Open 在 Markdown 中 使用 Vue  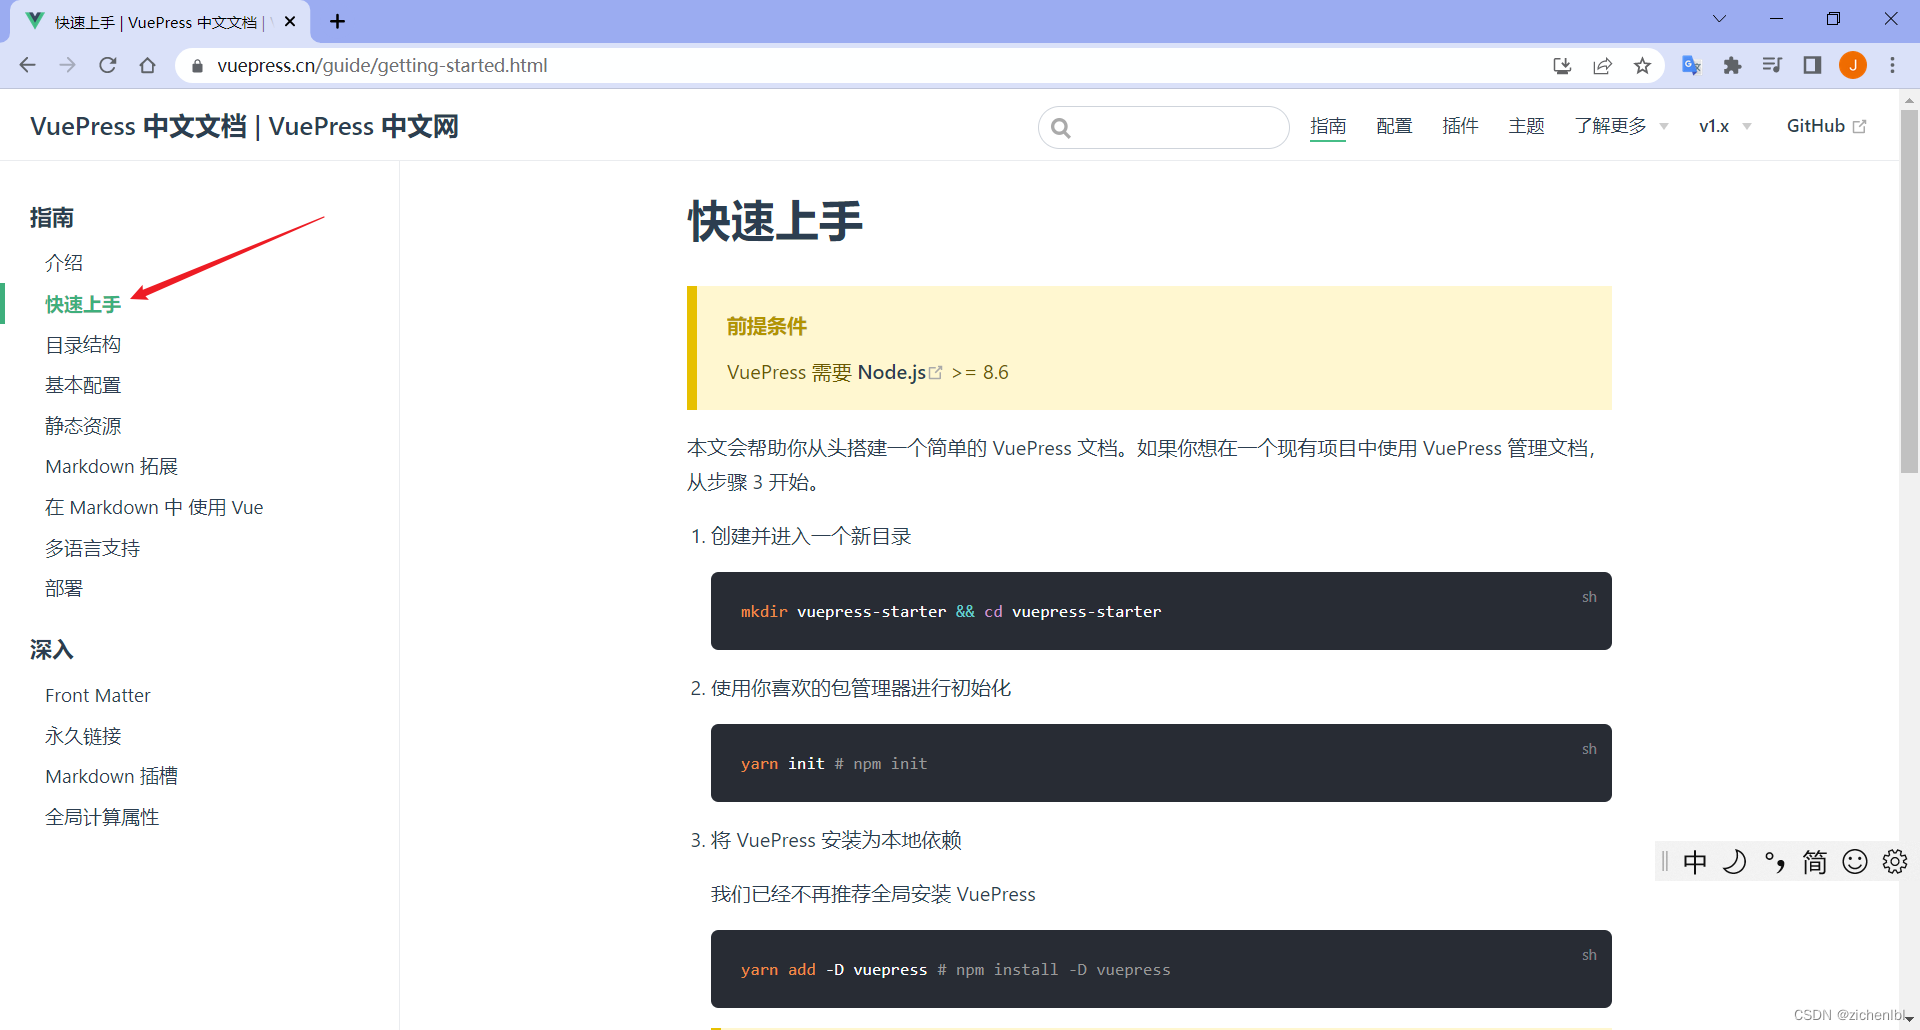[154, 507]
